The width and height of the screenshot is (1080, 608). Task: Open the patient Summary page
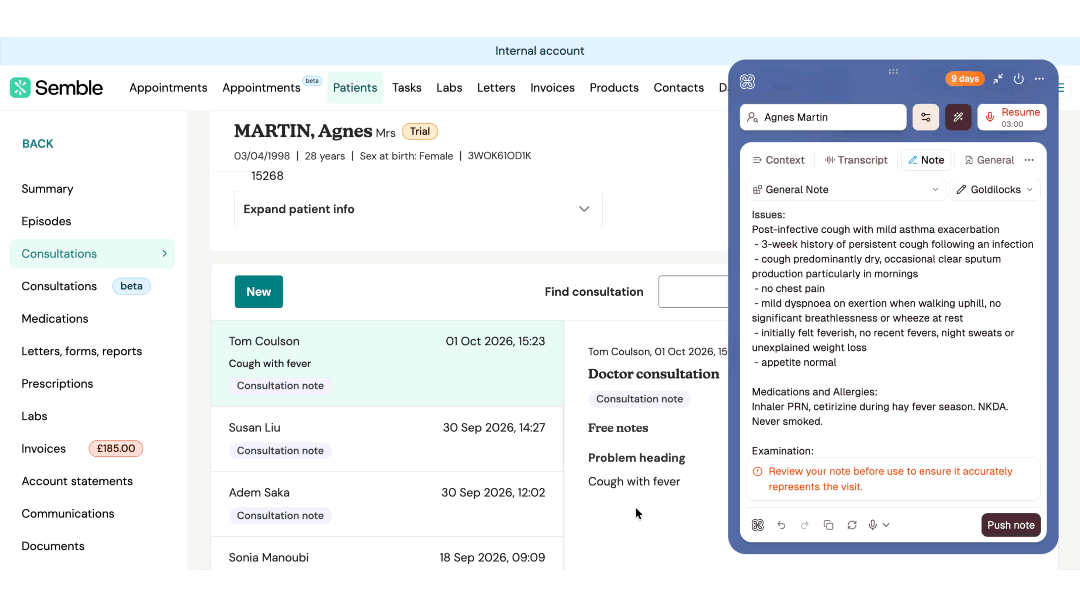point(47,189)
